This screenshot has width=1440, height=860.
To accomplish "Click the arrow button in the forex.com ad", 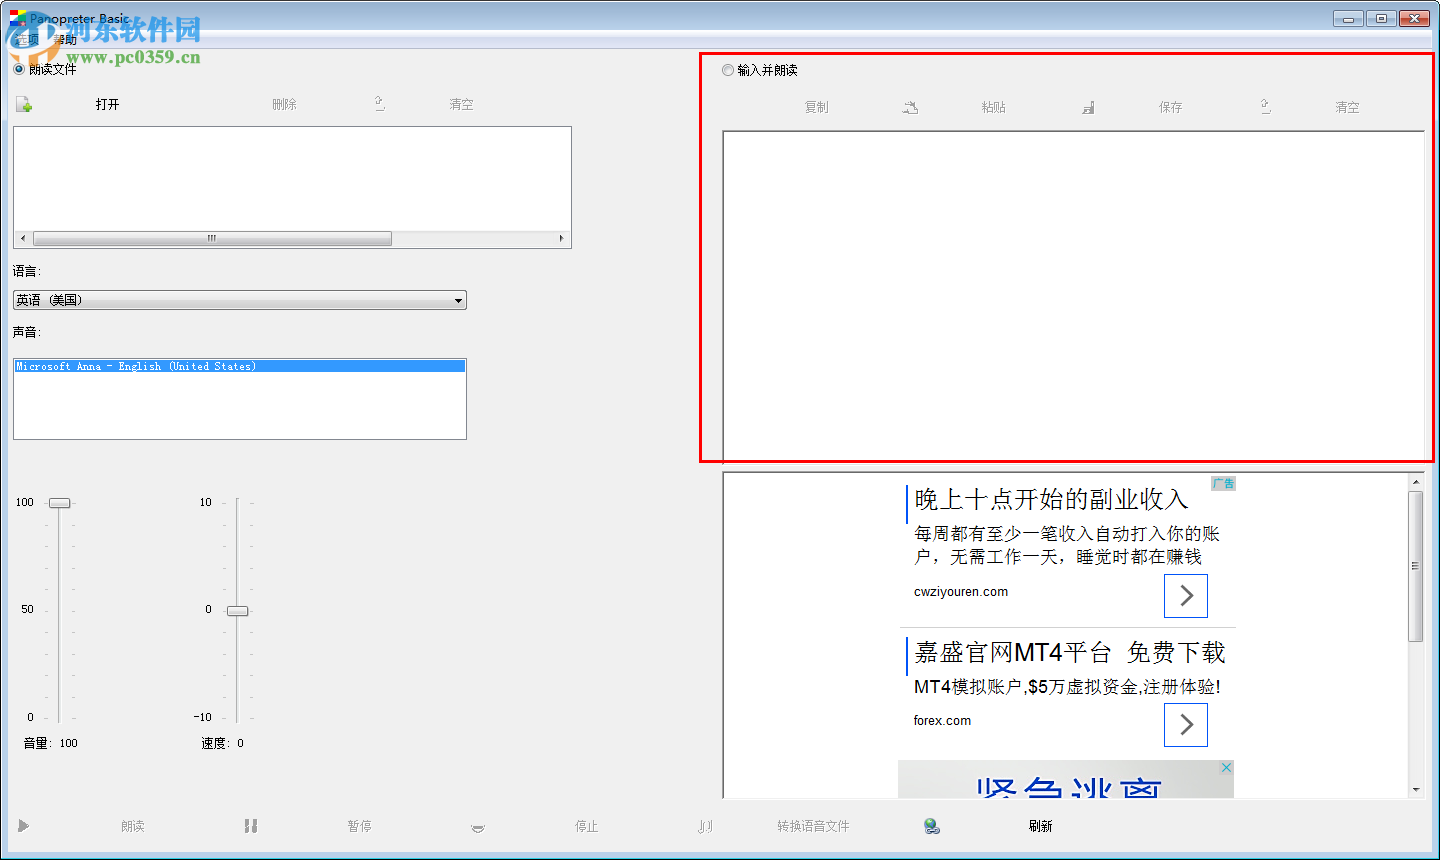I will 1185,725.
